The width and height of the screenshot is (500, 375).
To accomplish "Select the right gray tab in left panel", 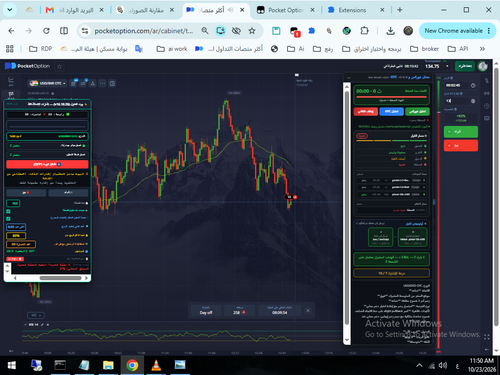I will click(68, 192).
